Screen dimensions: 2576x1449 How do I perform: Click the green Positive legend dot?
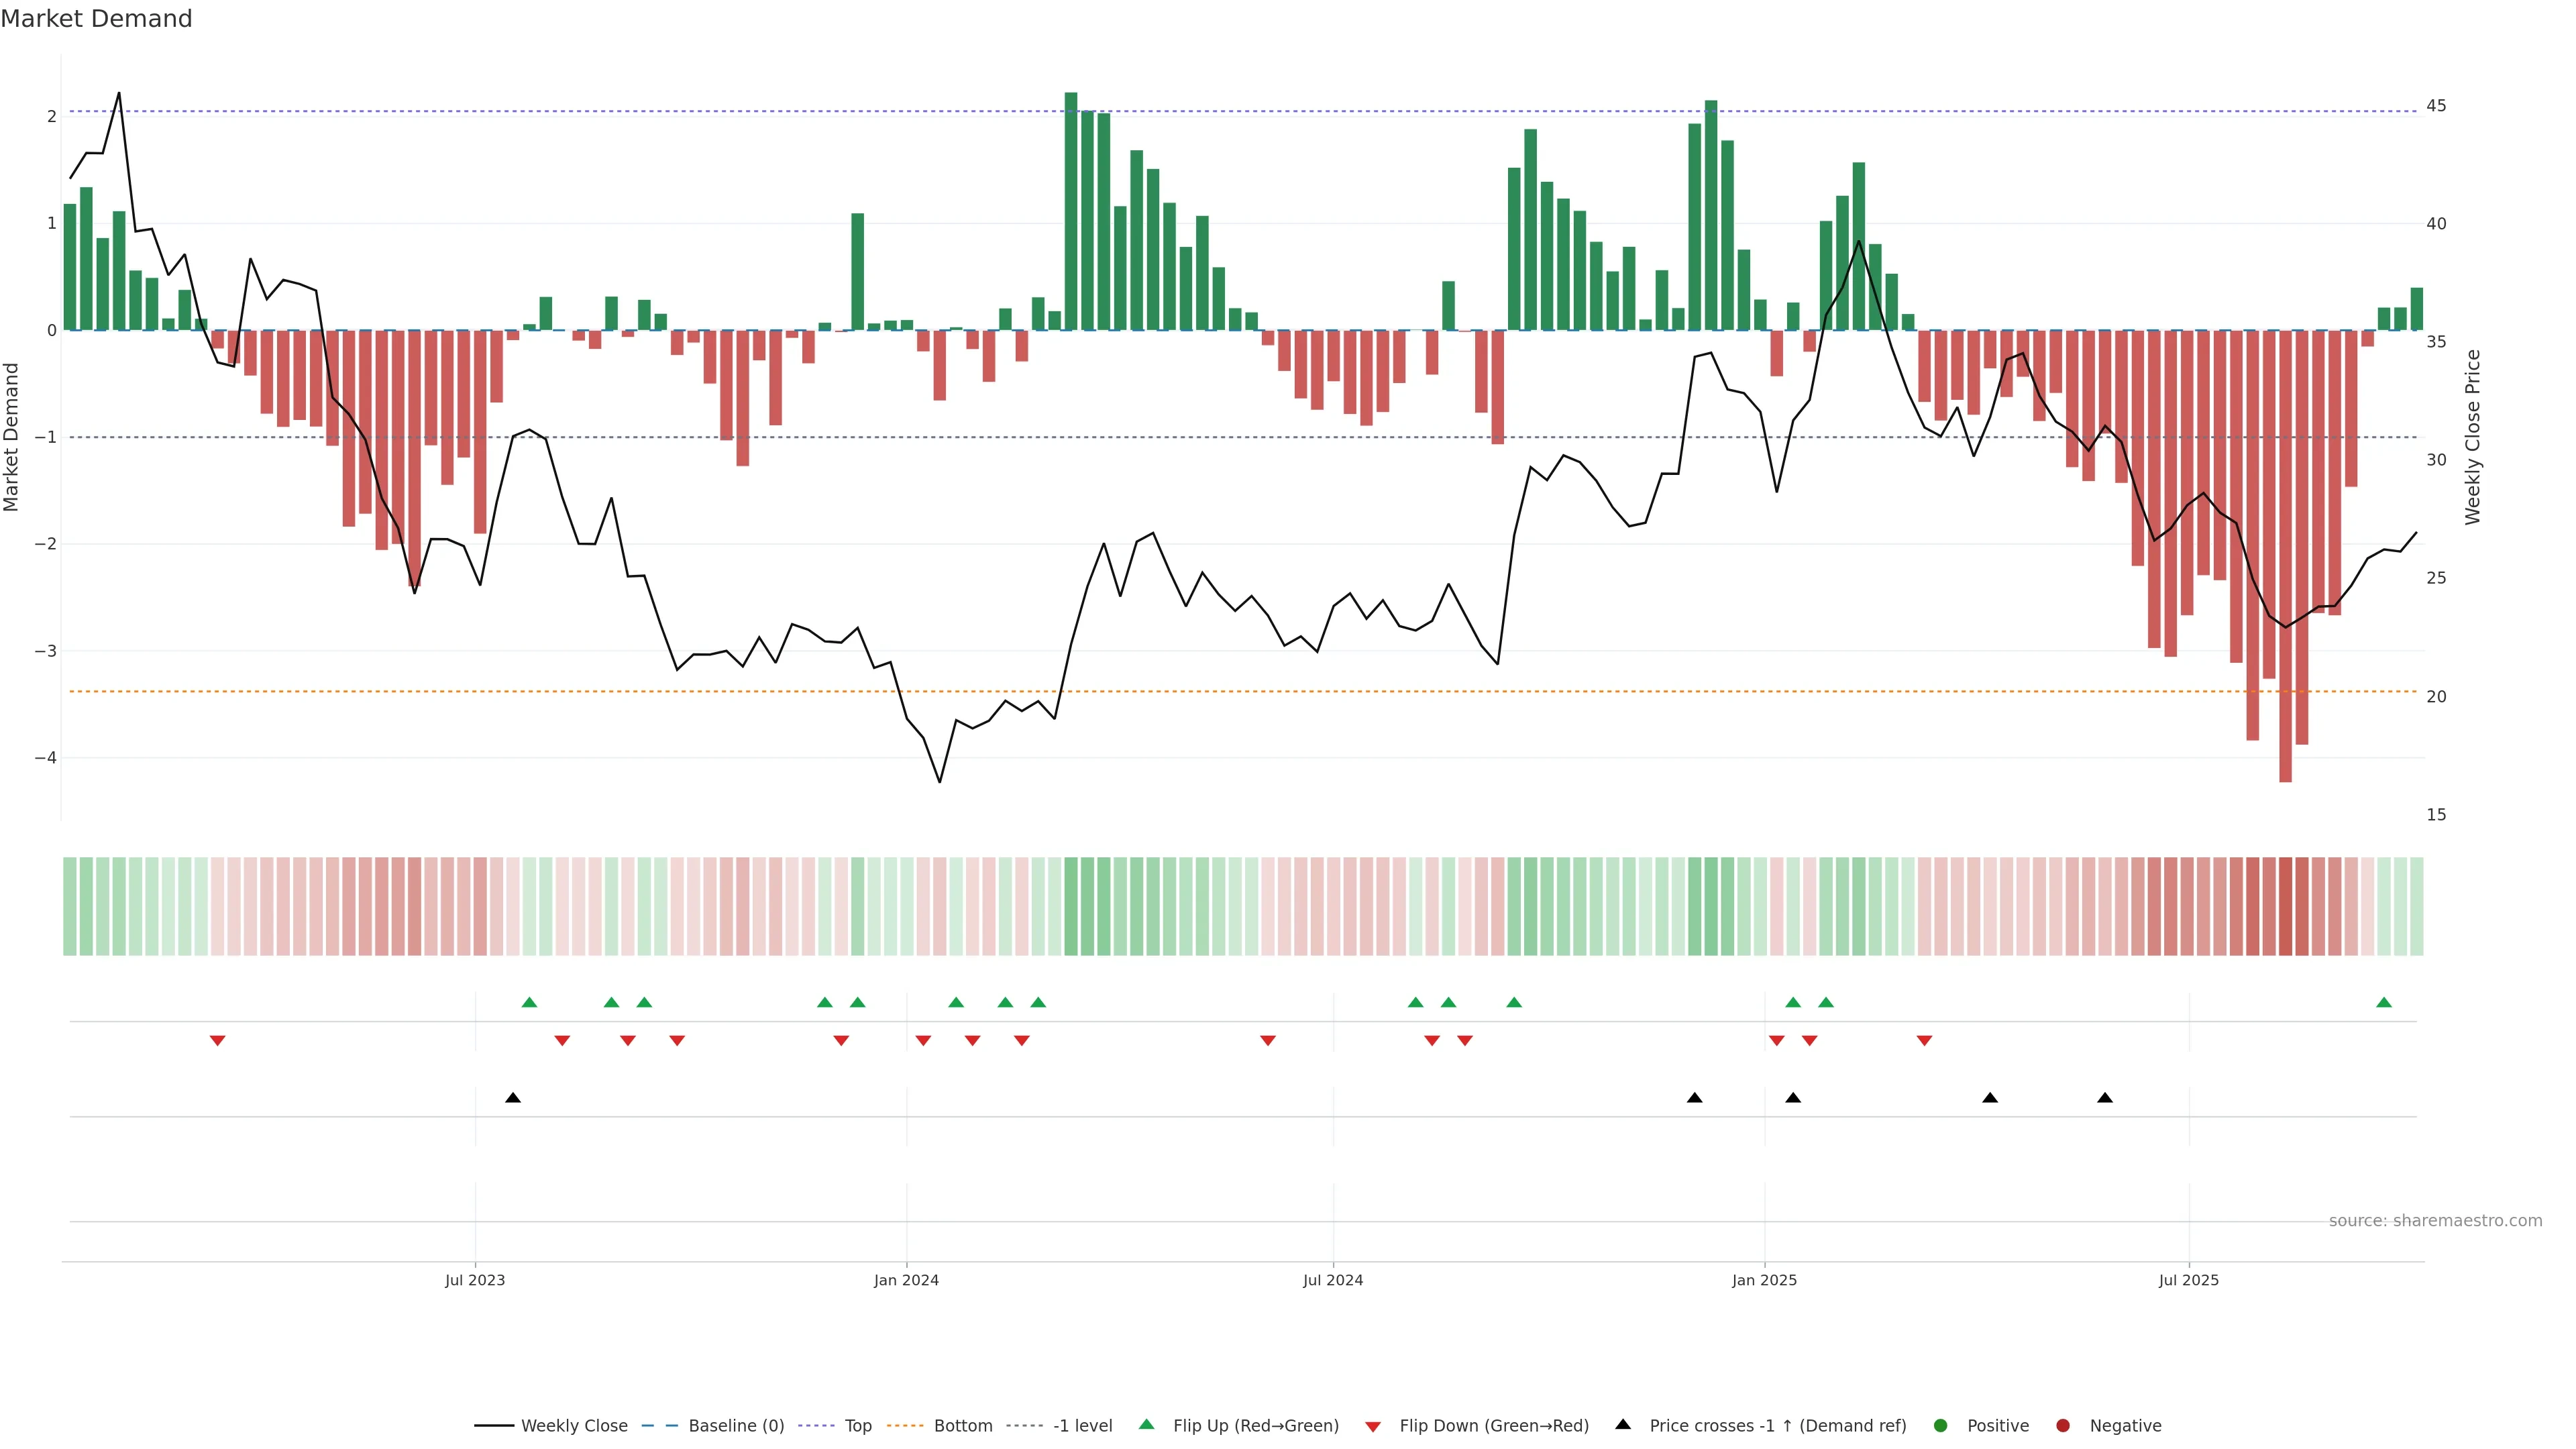click(x=1941, y=1426)
